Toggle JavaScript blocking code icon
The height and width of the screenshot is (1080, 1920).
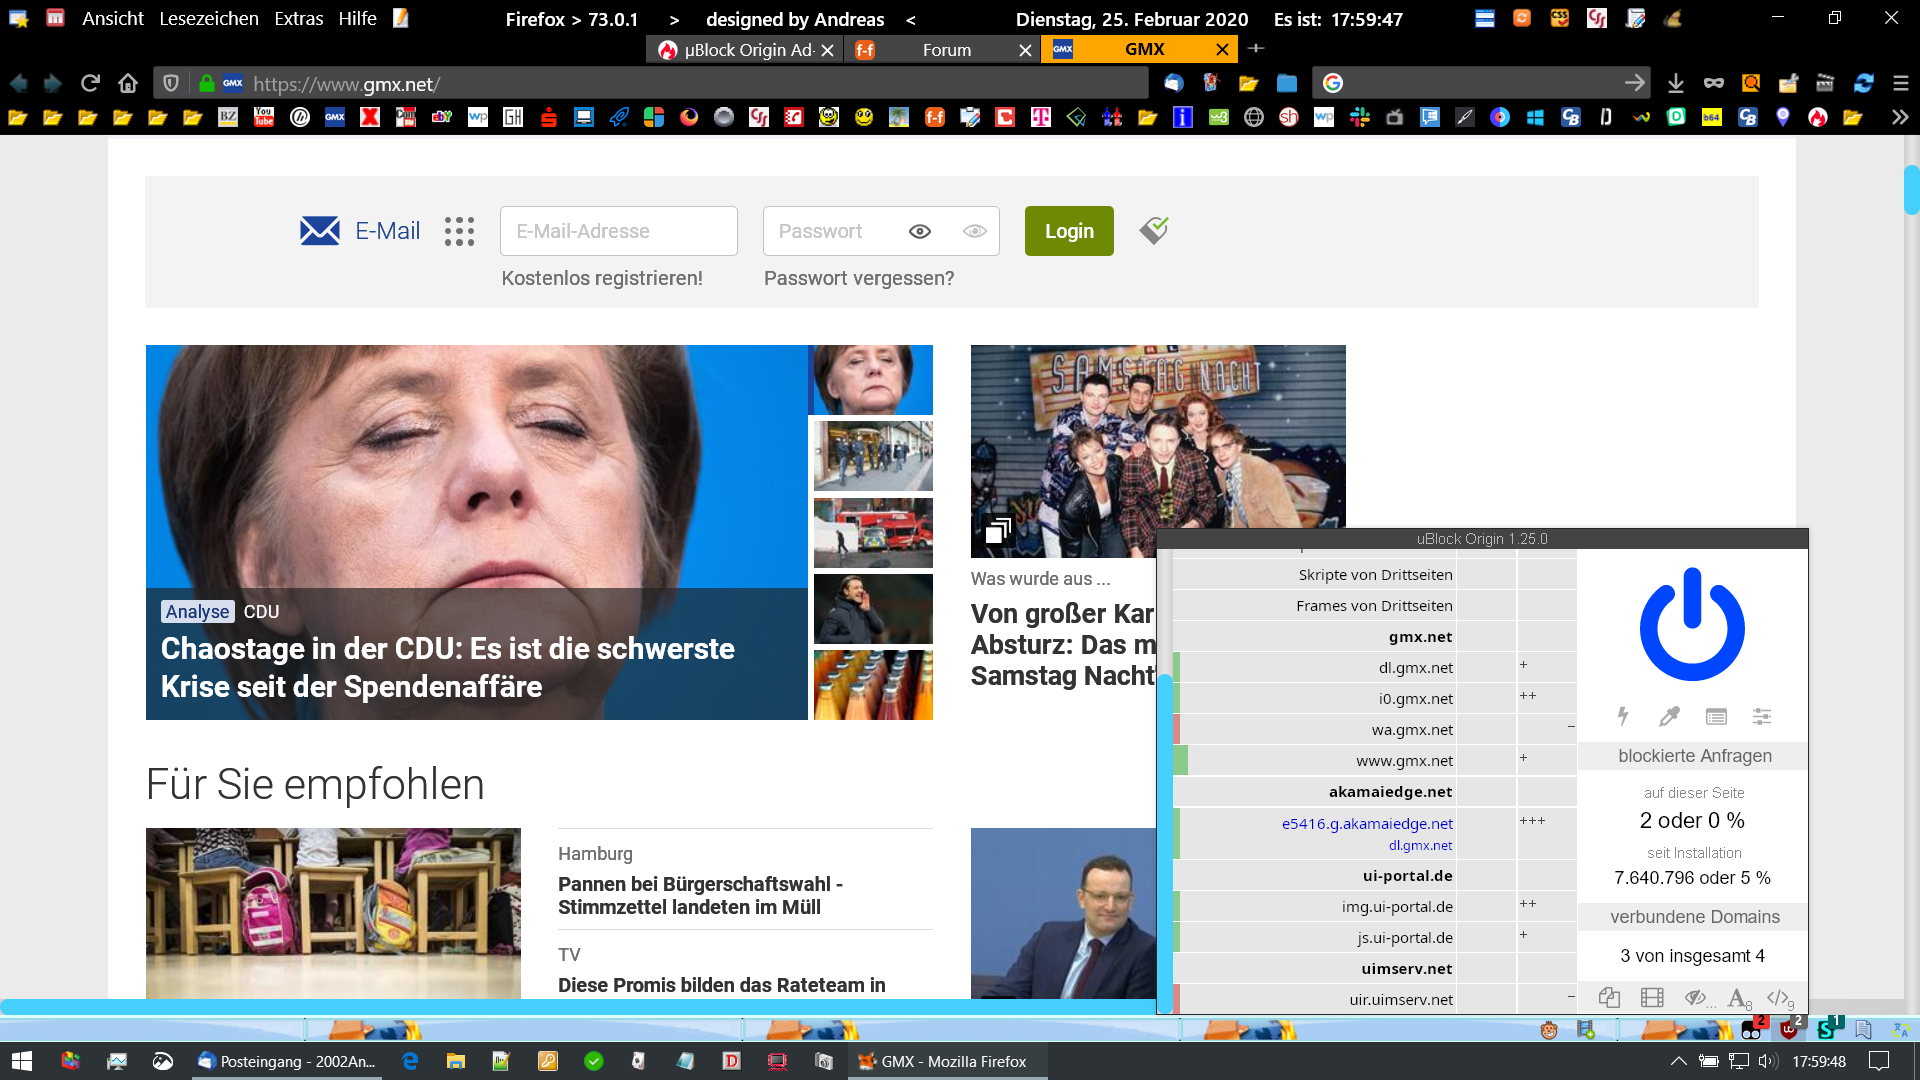[x=1779, y=997]
